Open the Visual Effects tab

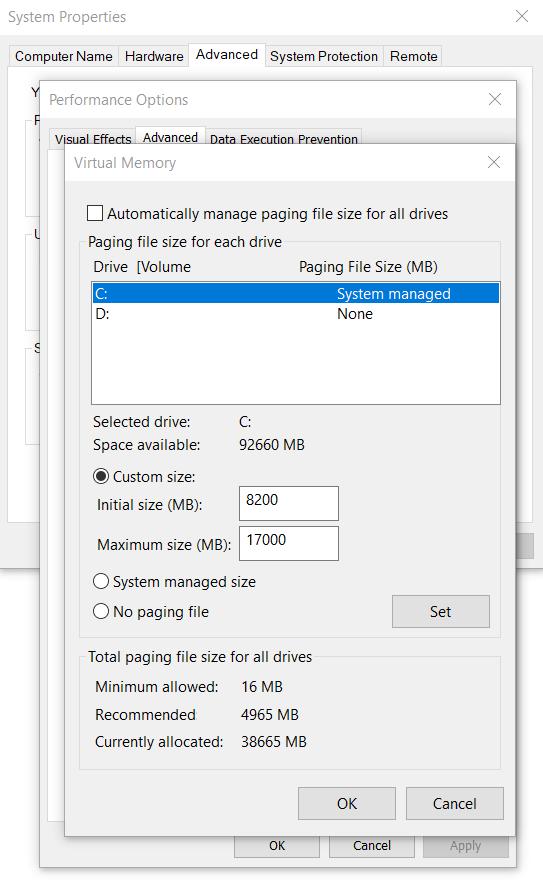click(93, 138)
